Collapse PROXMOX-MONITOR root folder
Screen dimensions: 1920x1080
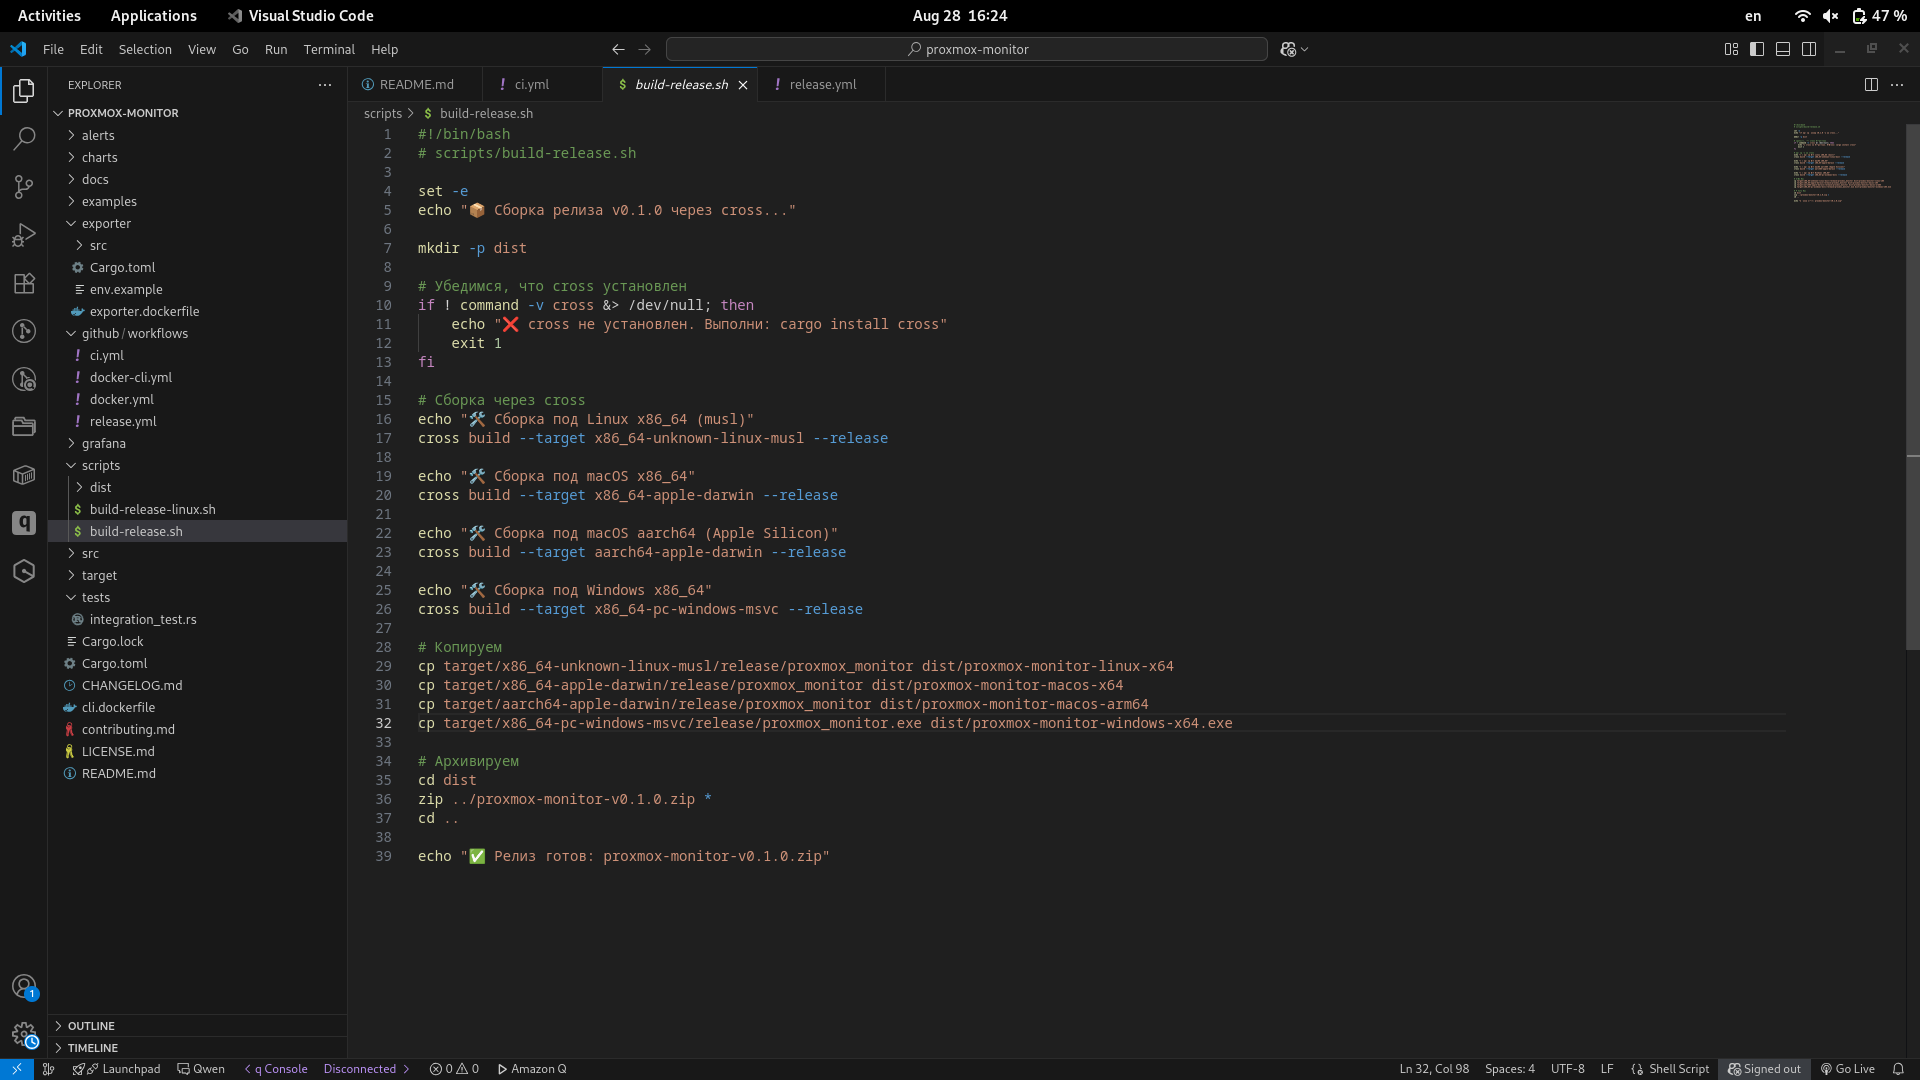click(x=197, y=113)
